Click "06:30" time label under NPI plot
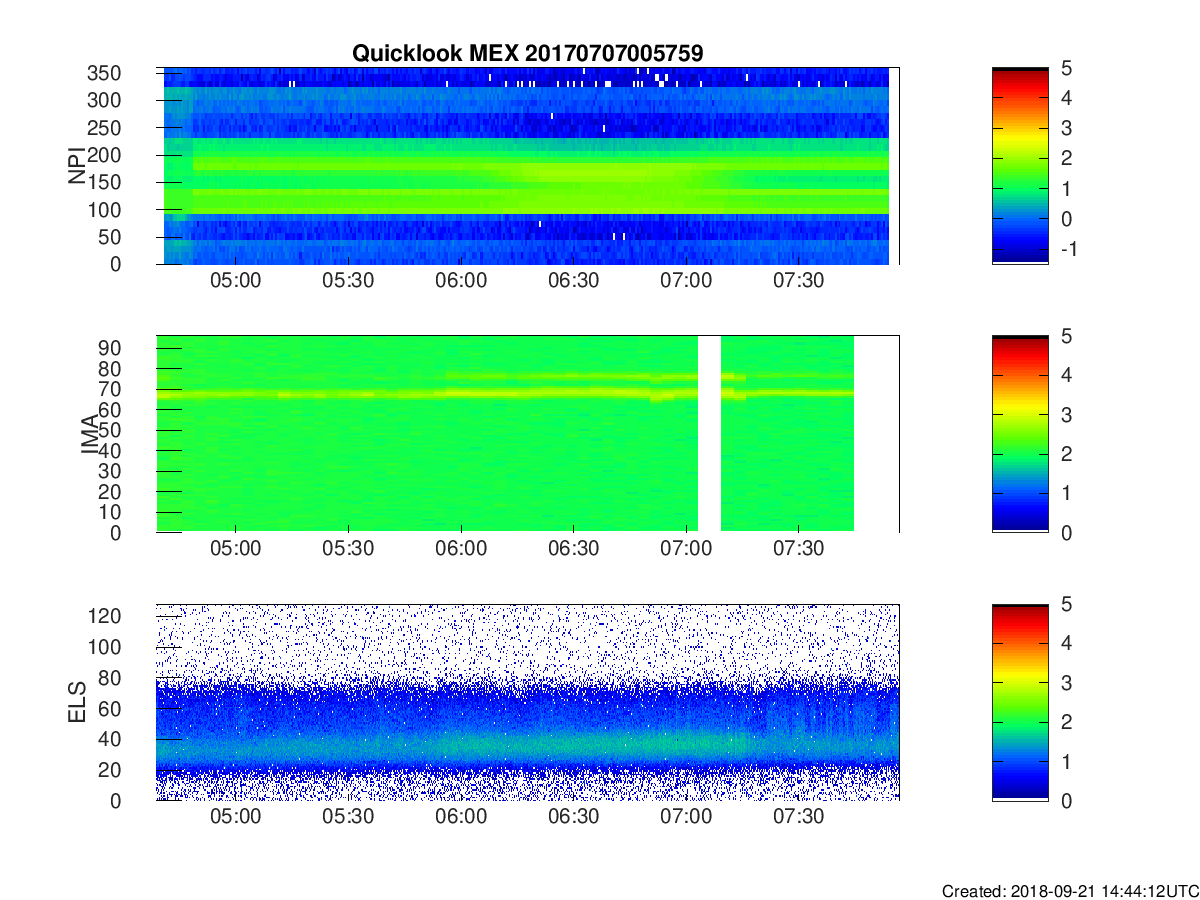 [x=574, y=282]
